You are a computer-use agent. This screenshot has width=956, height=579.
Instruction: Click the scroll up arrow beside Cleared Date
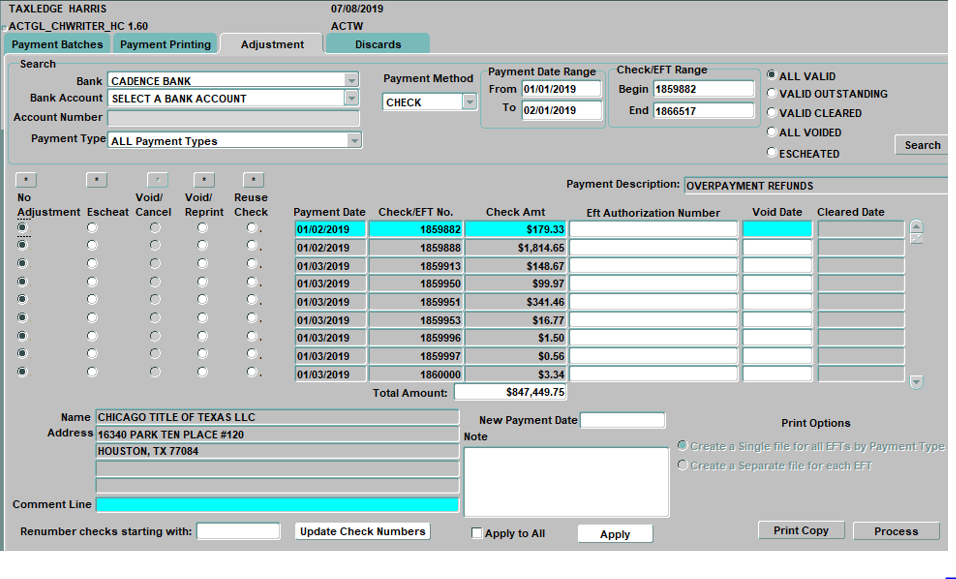(x=916, y=227)
